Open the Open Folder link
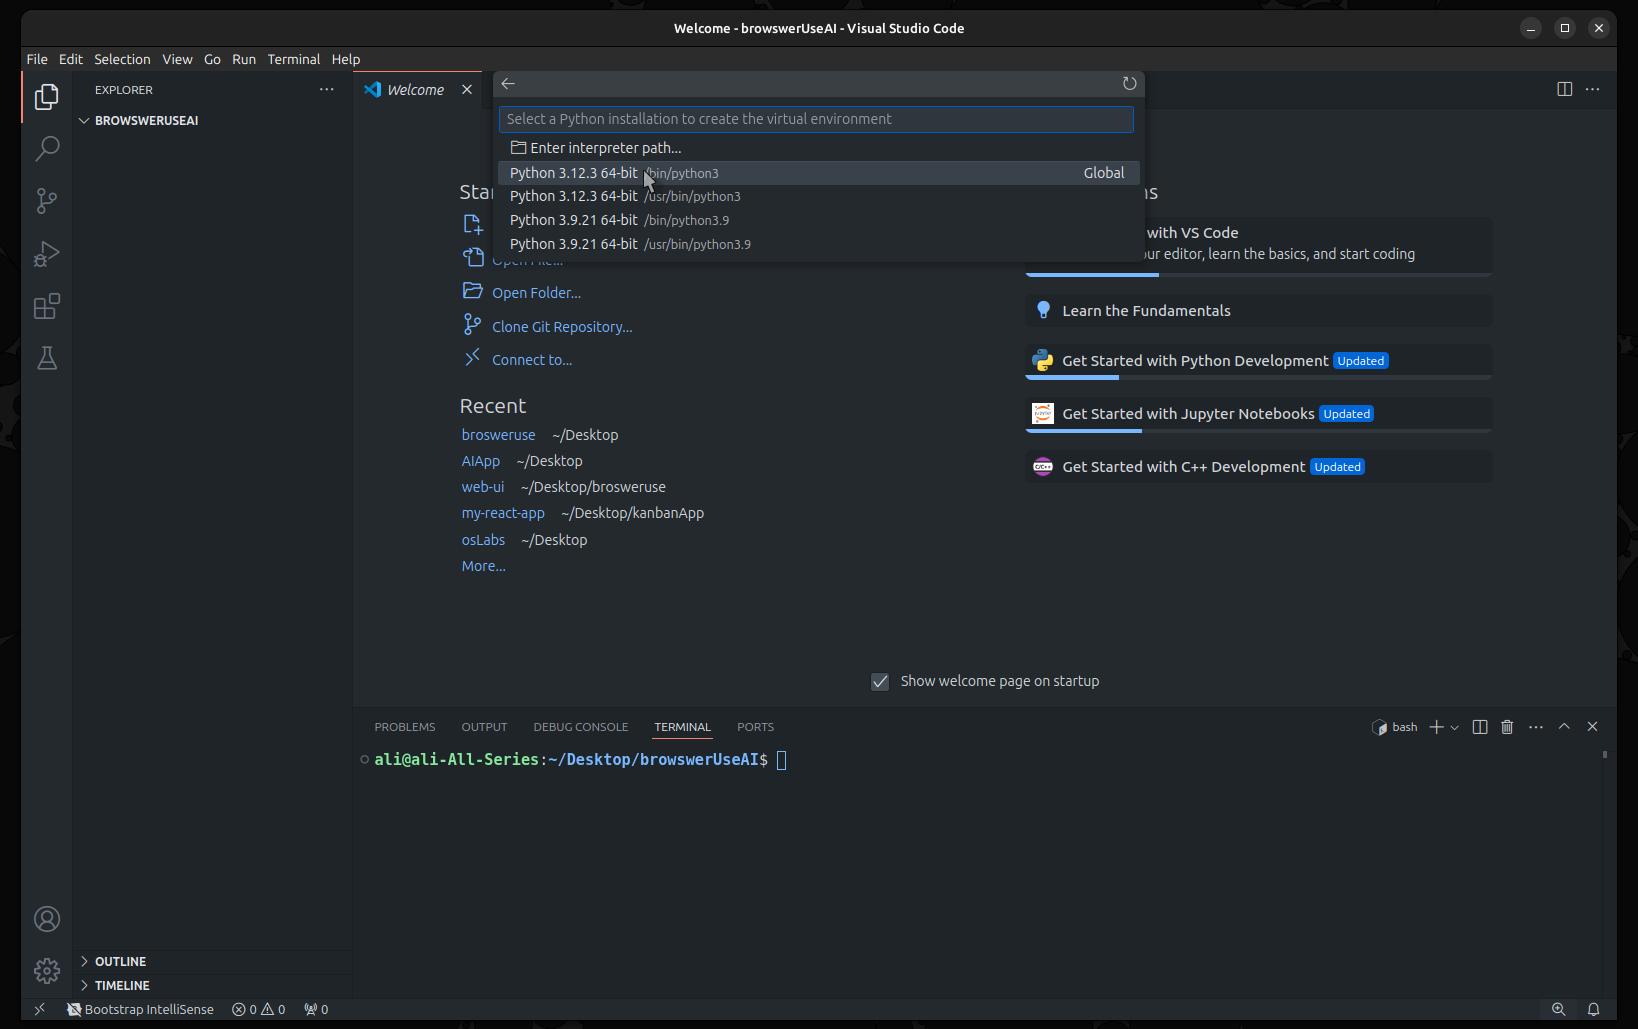 click(536, 293)
